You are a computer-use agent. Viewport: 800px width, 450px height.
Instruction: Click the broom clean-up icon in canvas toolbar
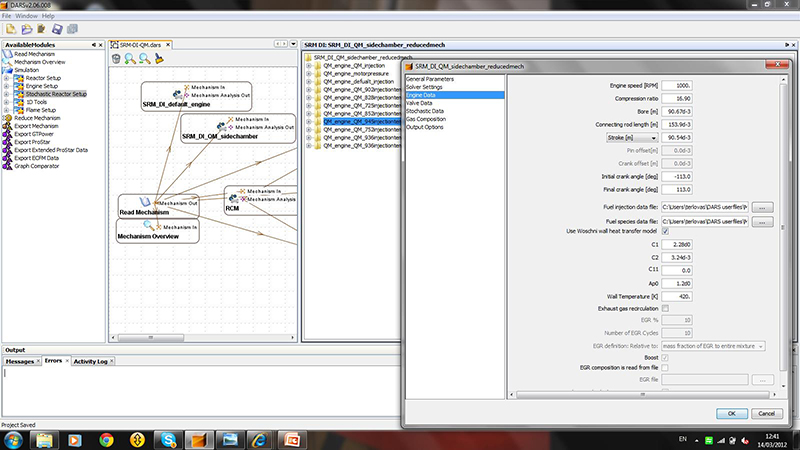[x=158, y=59]
